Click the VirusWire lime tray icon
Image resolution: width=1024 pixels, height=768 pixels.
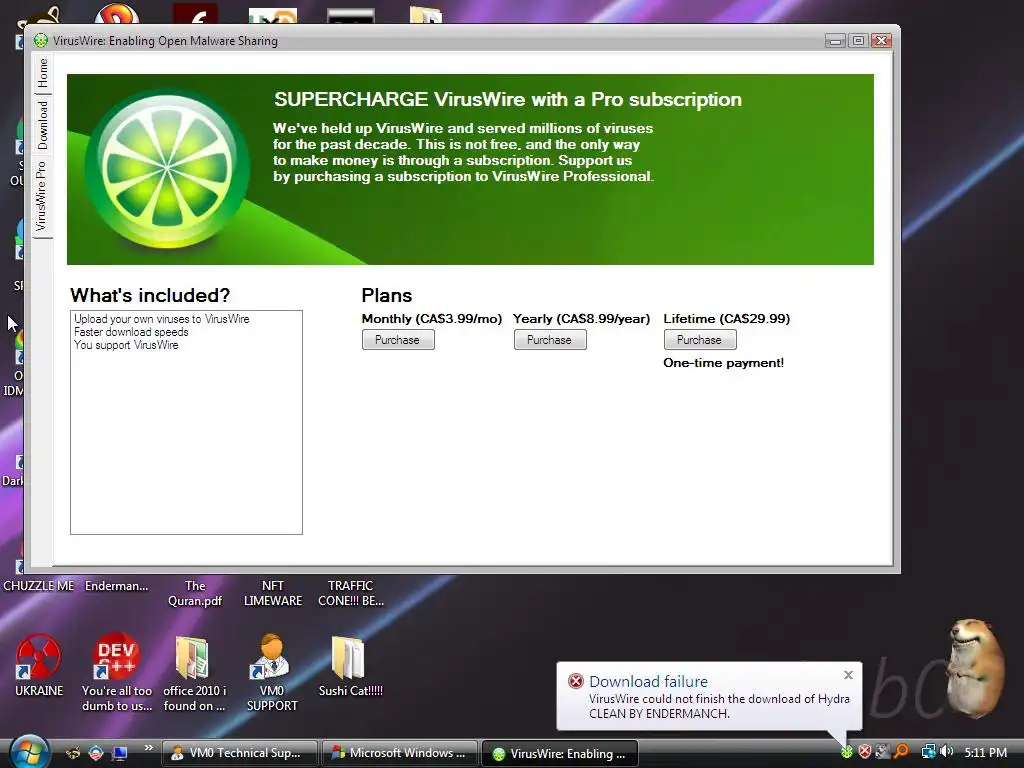pos(846,752)
